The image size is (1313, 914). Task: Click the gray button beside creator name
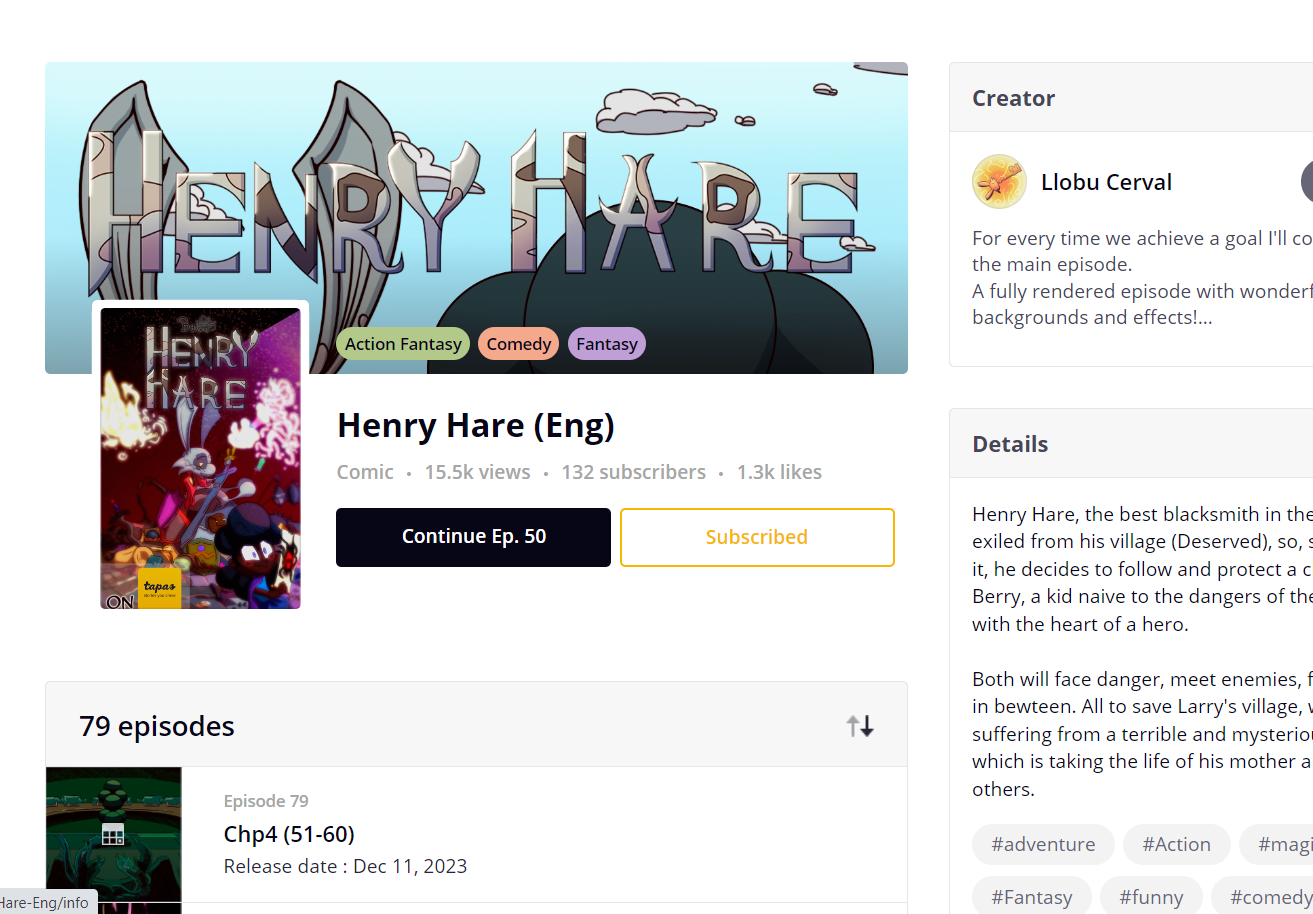coord(1307,182)
